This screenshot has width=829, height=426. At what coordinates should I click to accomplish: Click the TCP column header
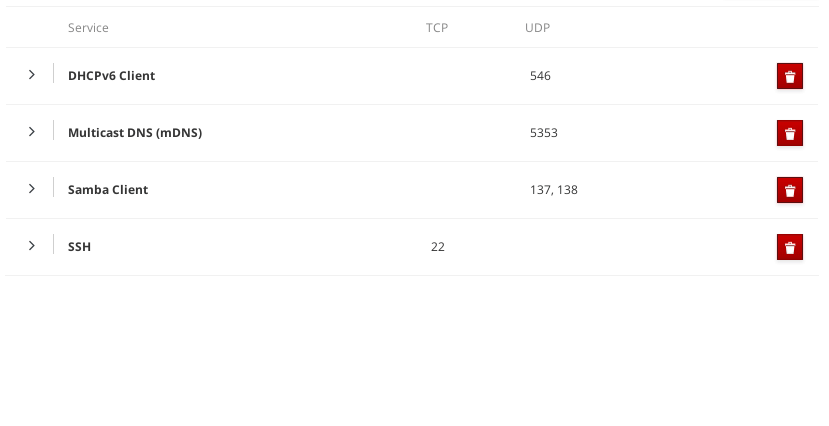coord(437,28)
